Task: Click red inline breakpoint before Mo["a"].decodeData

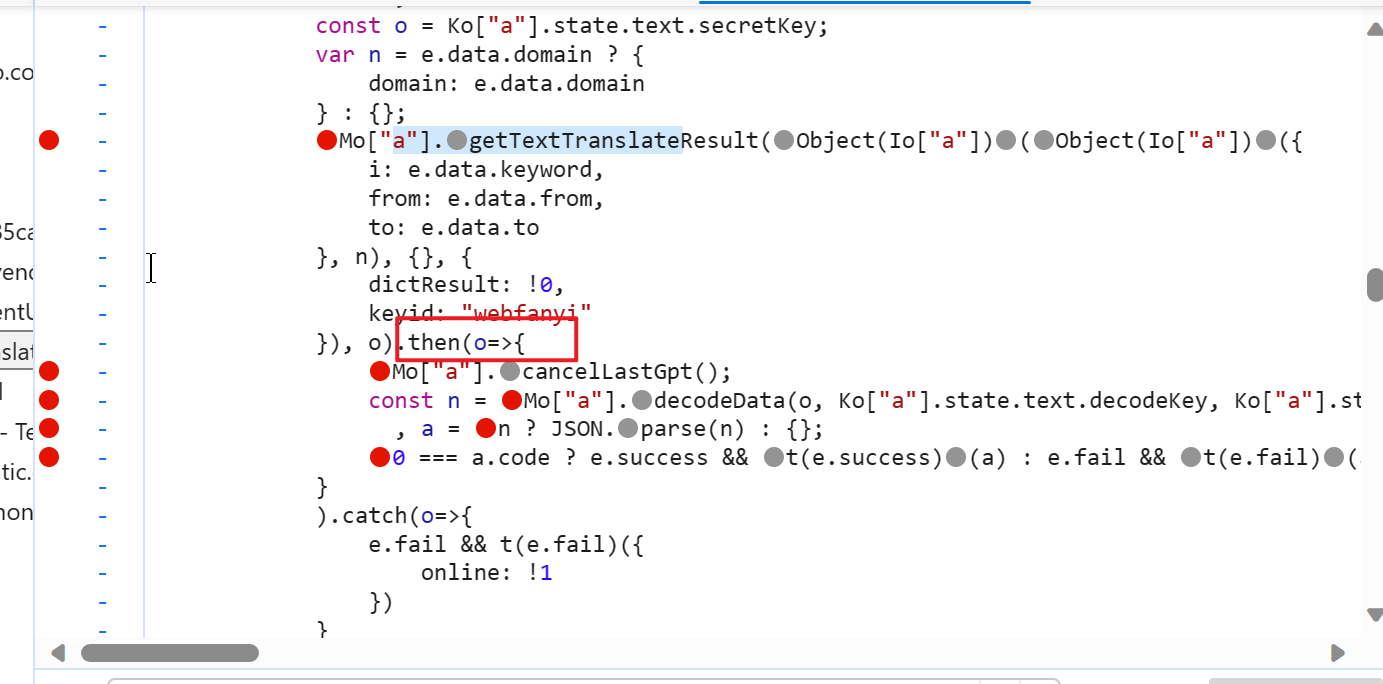Action: (512, 401)
